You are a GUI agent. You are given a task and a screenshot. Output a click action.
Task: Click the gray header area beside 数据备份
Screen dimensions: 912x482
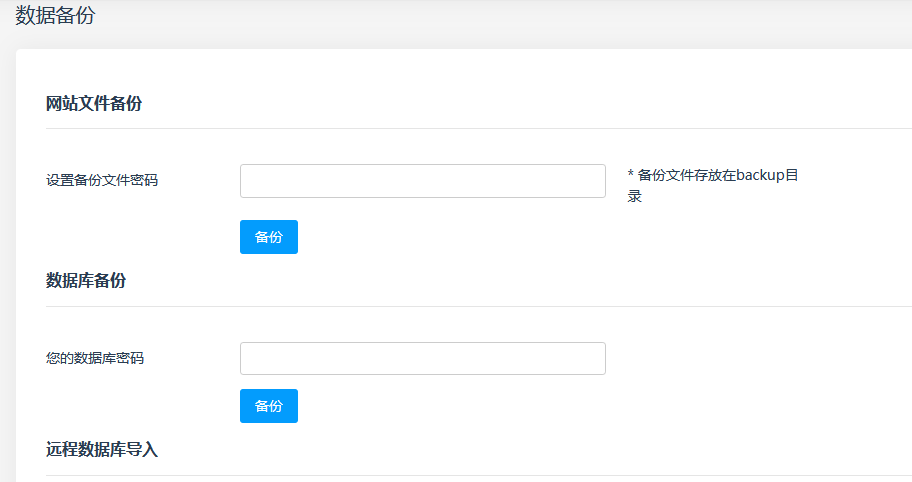point(500,23)
